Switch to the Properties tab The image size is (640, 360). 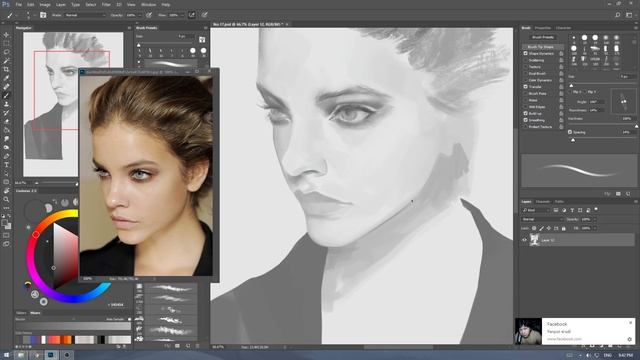543,28
